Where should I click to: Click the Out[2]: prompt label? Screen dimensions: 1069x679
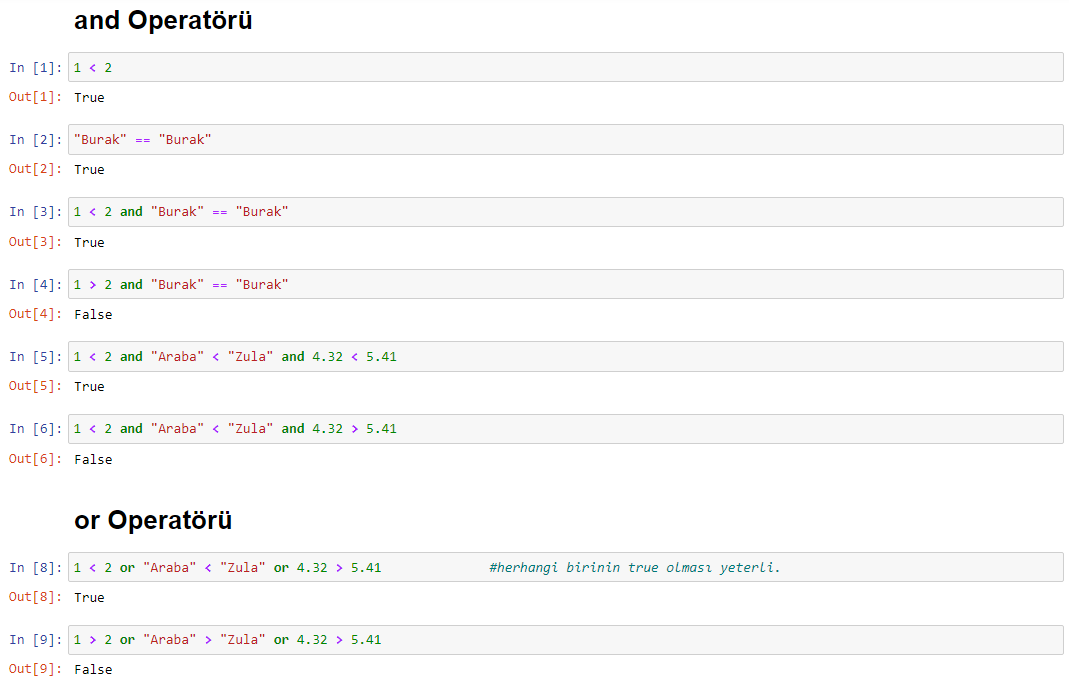click(35, 169)
